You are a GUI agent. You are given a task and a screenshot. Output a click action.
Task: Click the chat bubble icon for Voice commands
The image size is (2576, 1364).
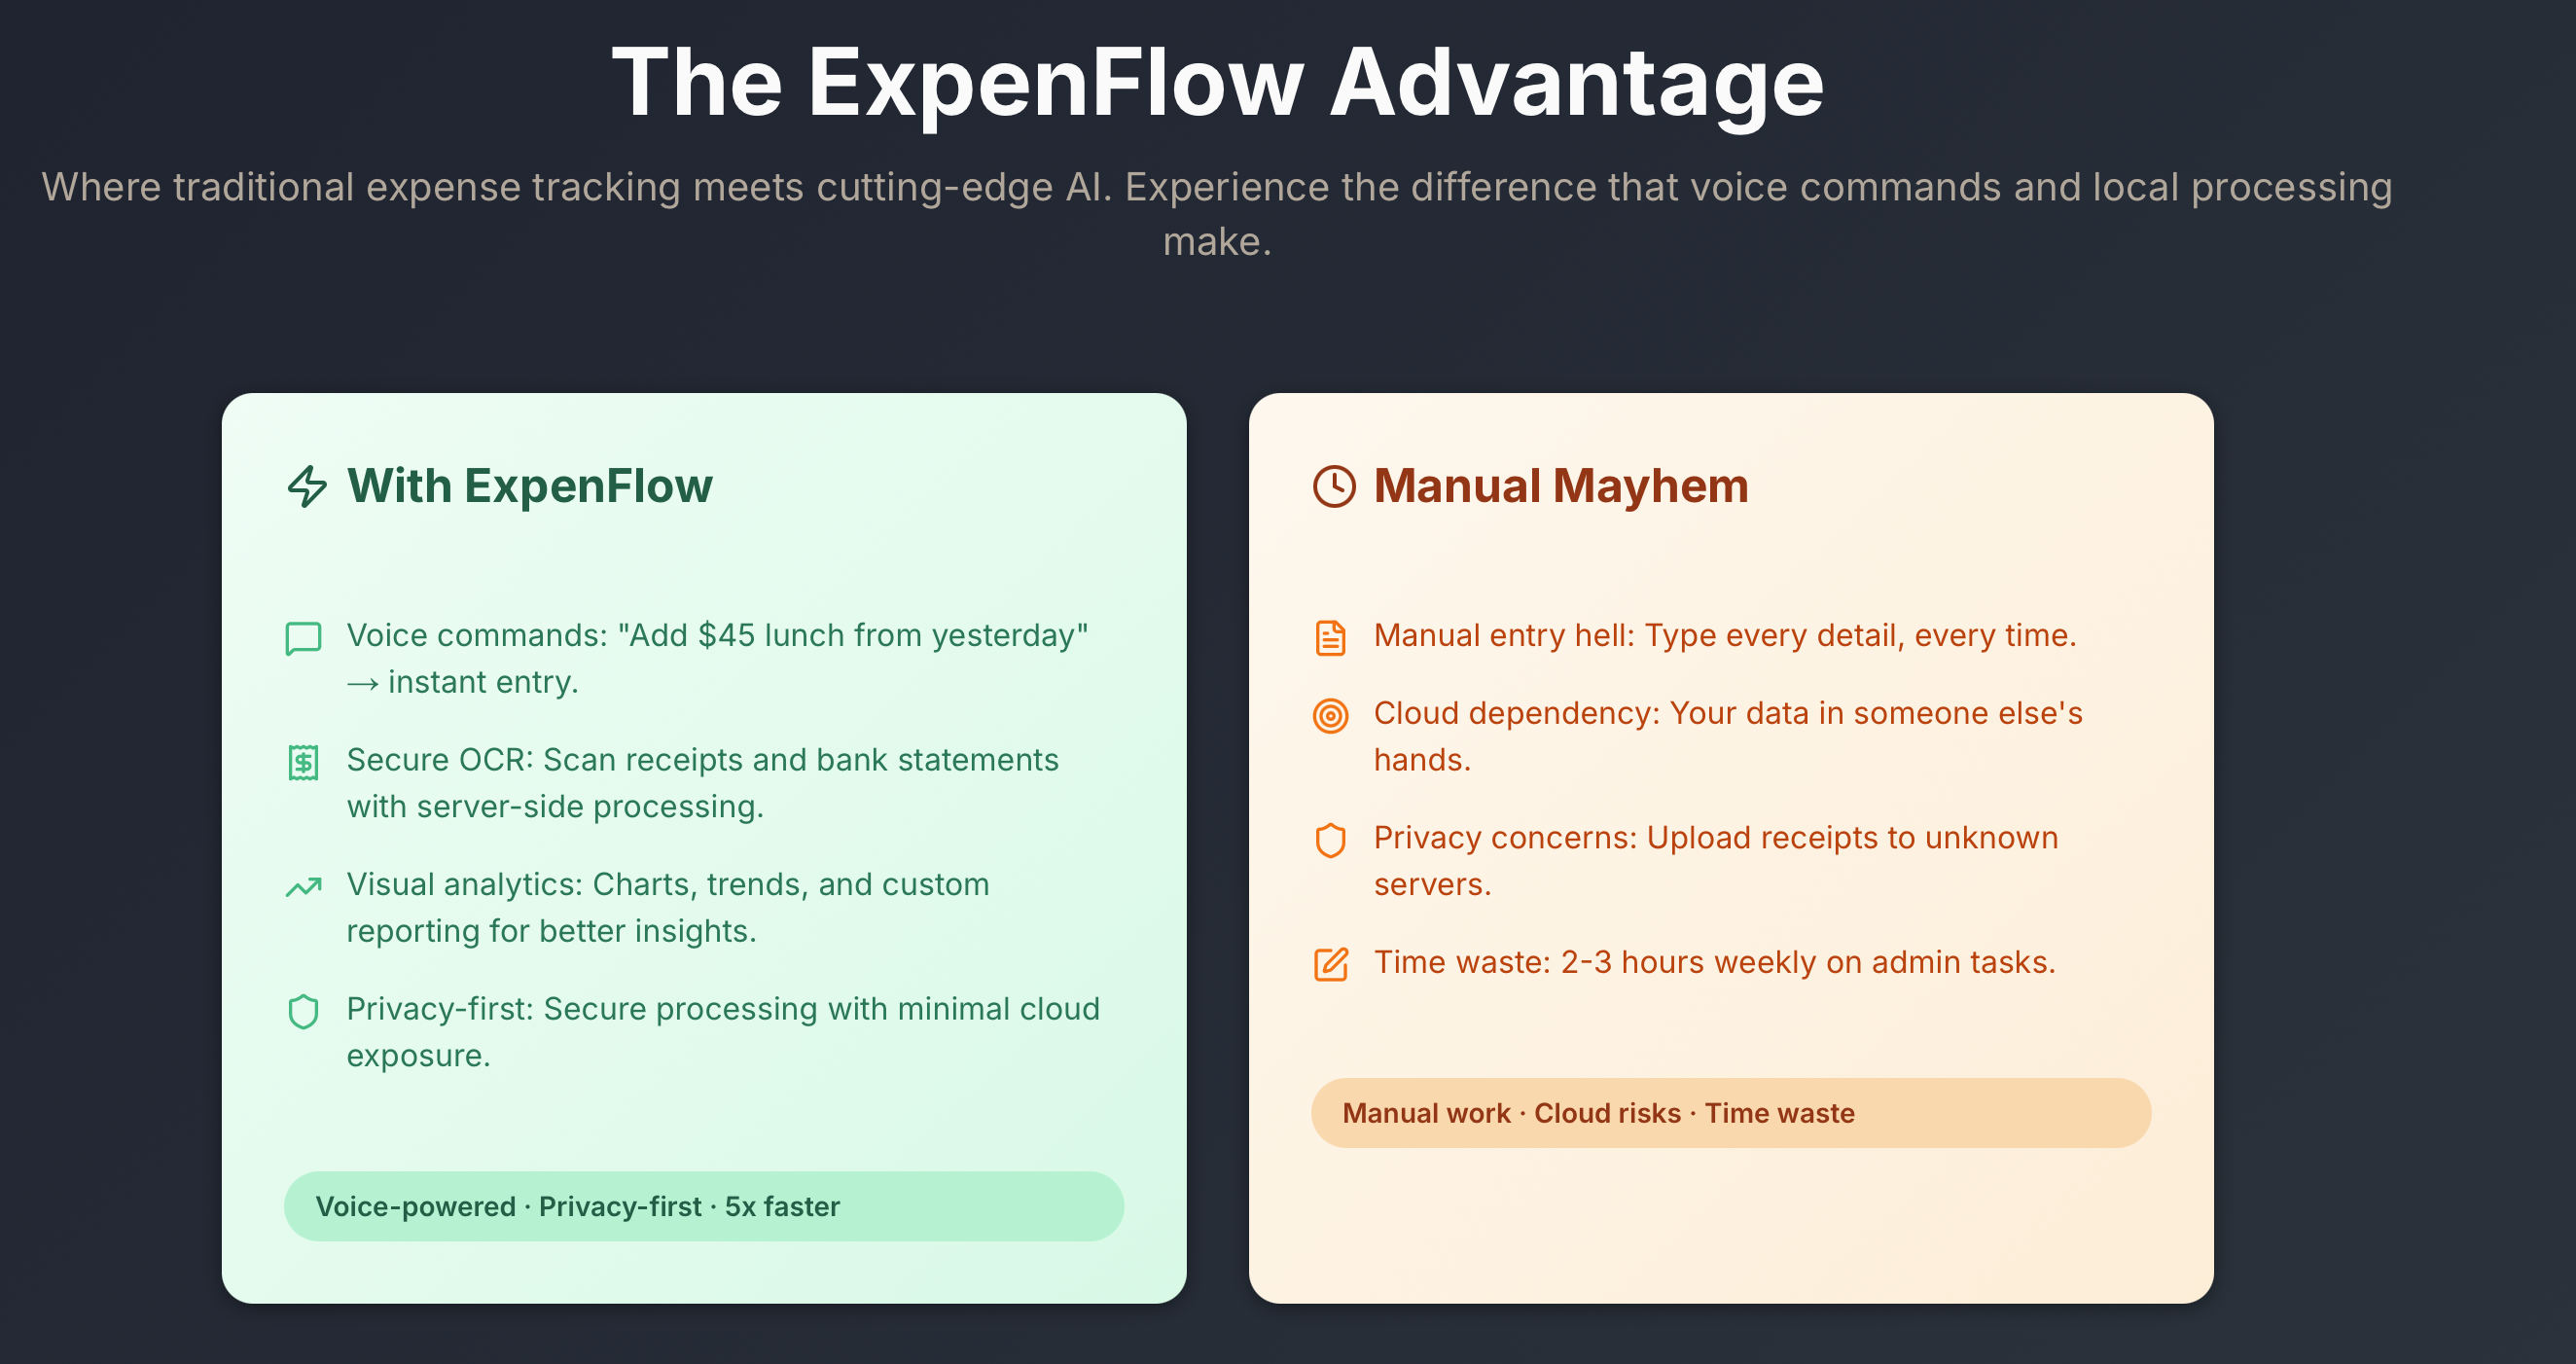303,638
